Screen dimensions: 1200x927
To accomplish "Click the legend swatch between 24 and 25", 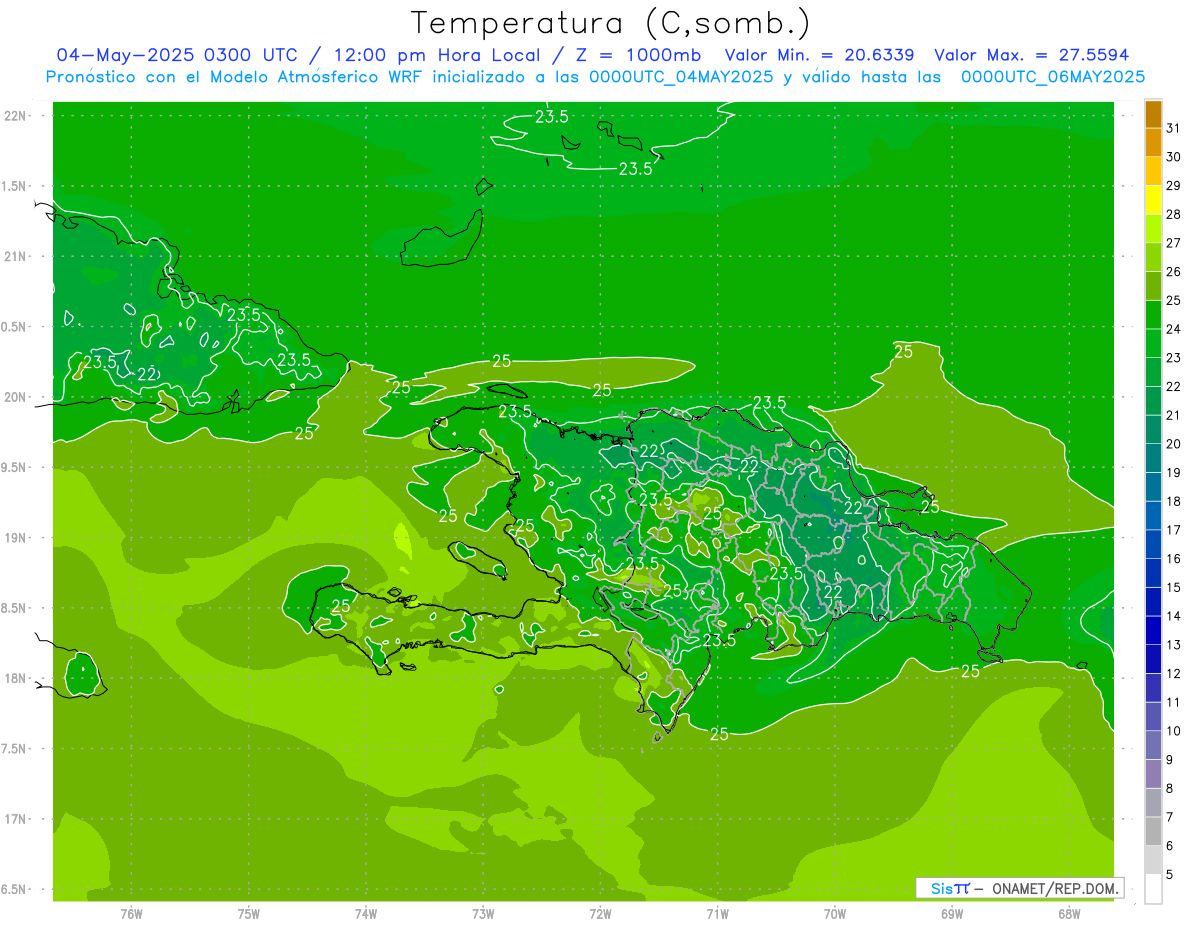I will coord(1153,314).
